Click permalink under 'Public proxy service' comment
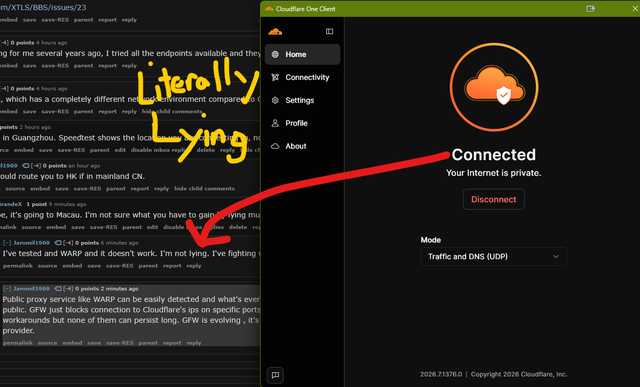The width and height of the screenshot is (640, 387). 18,343
